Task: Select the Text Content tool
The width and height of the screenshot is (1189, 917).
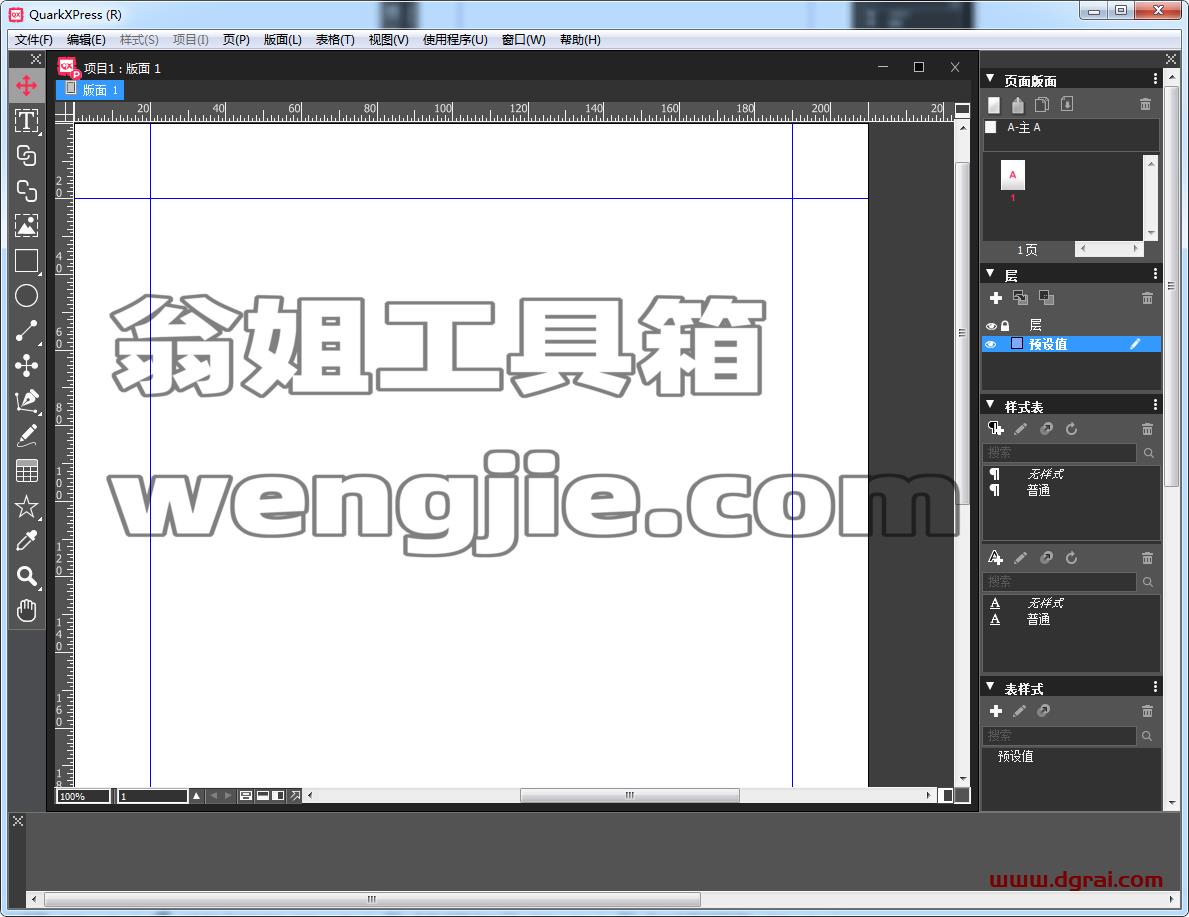Action: coord(27,120)
